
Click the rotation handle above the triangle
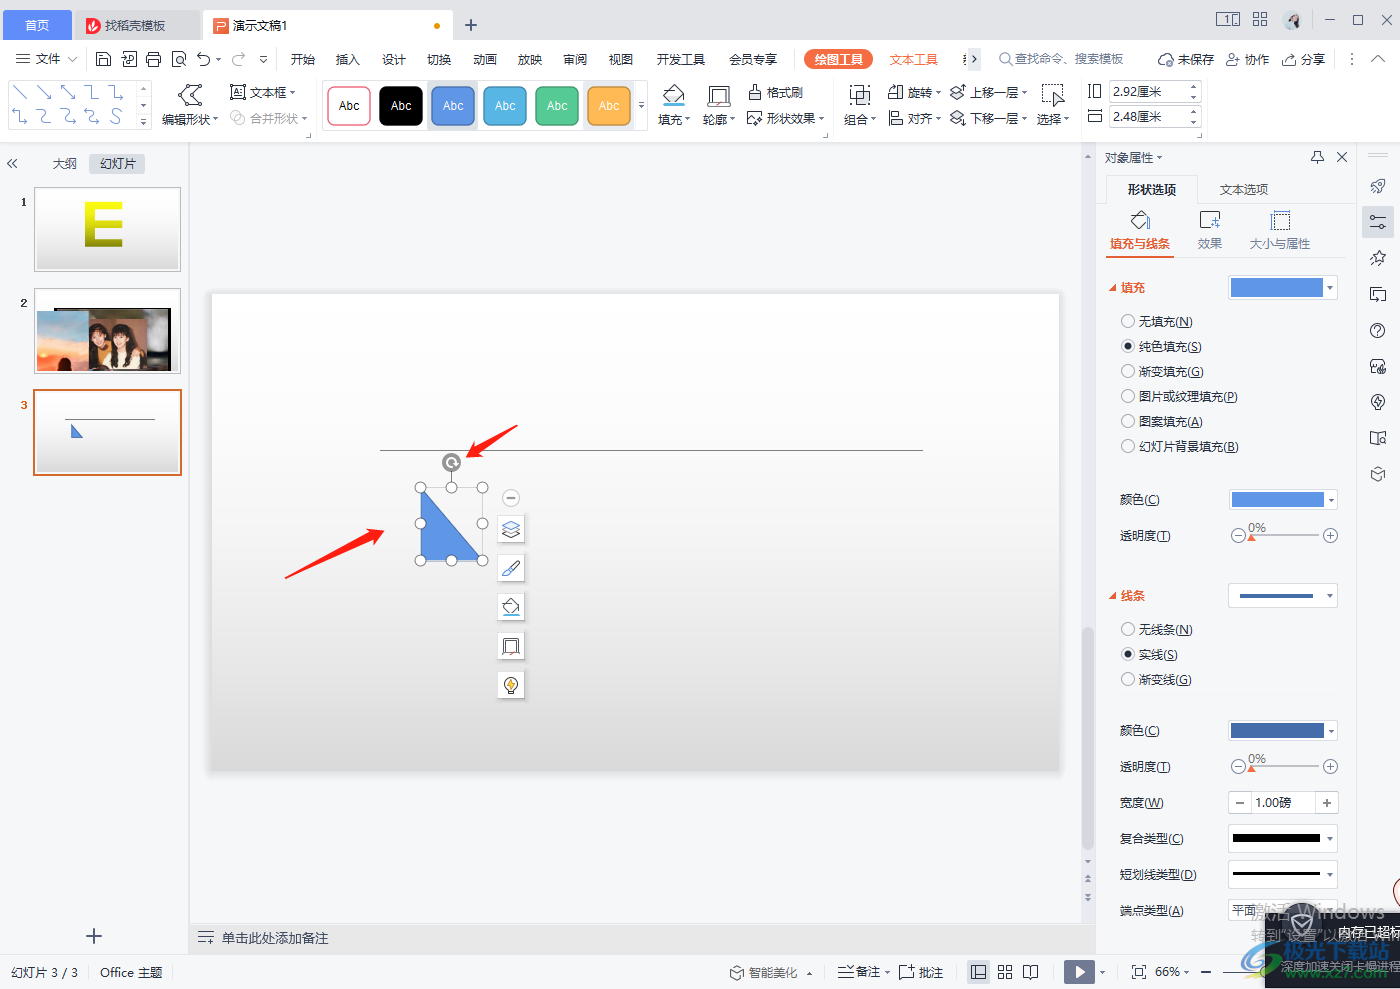tap(451, 462)
